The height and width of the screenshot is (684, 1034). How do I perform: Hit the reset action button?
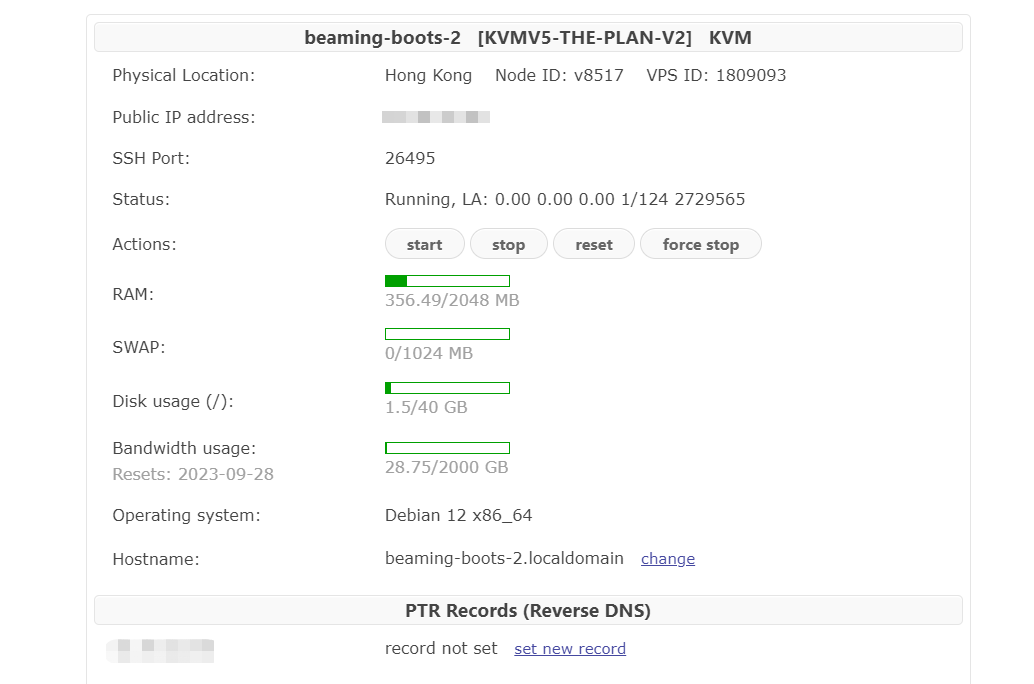tap(593, 244)
